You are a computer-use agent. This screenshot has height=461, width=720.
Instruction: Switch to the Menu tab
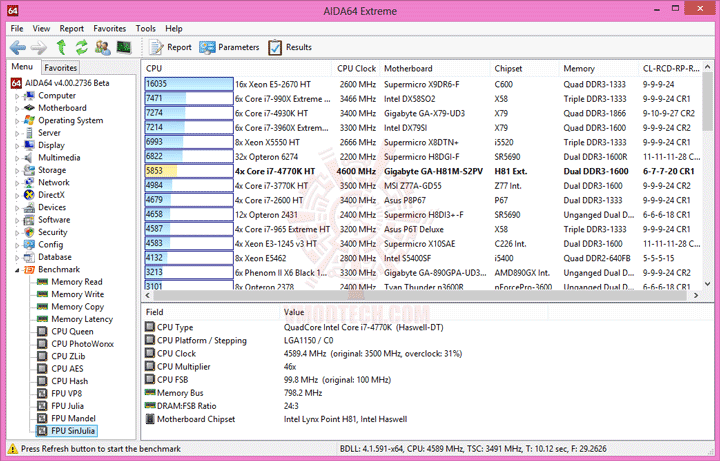22,67
